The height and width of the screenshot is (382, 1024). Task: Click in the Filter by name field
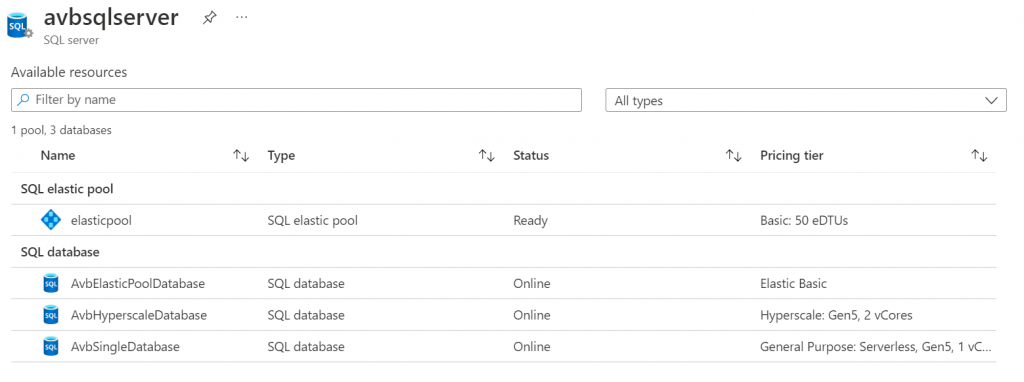[296, 100]
